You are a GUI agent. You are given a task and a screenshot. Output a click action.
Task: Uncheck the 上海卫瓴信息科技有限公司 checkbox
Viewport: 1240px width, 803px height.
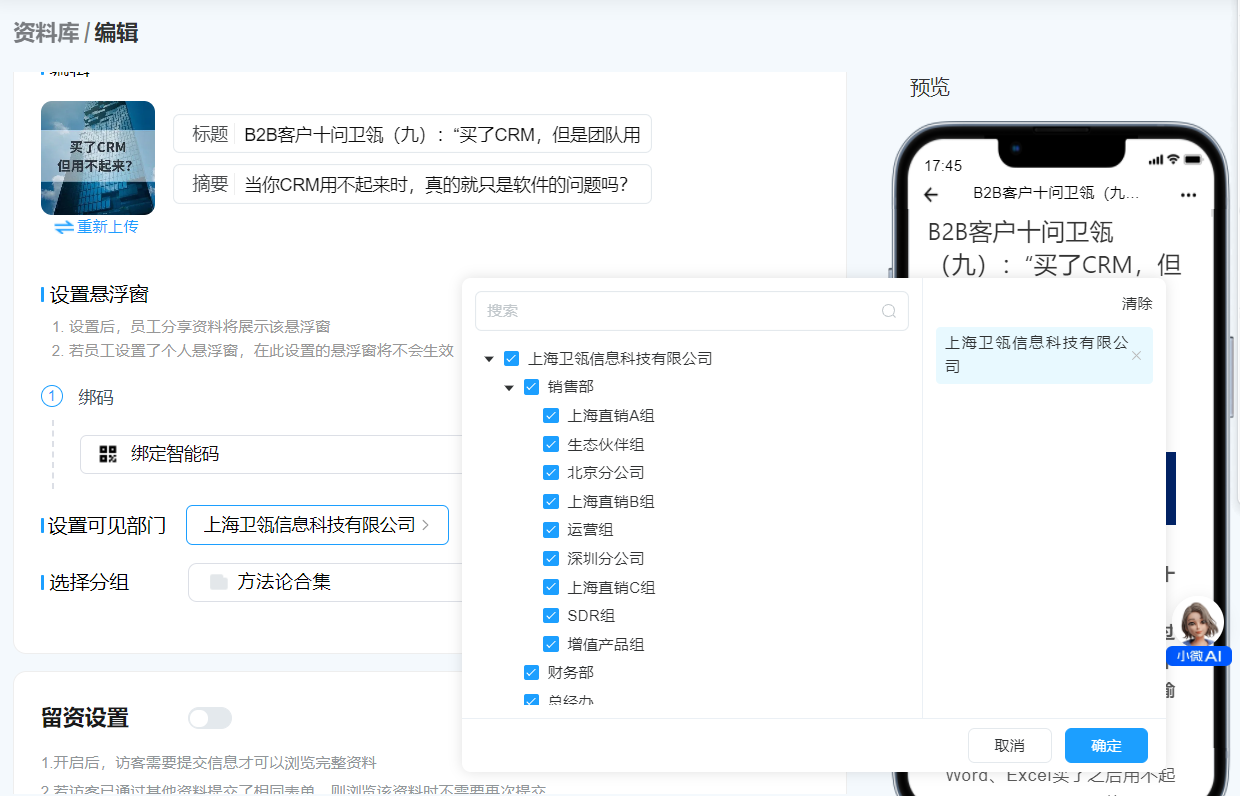pos(512,358)
